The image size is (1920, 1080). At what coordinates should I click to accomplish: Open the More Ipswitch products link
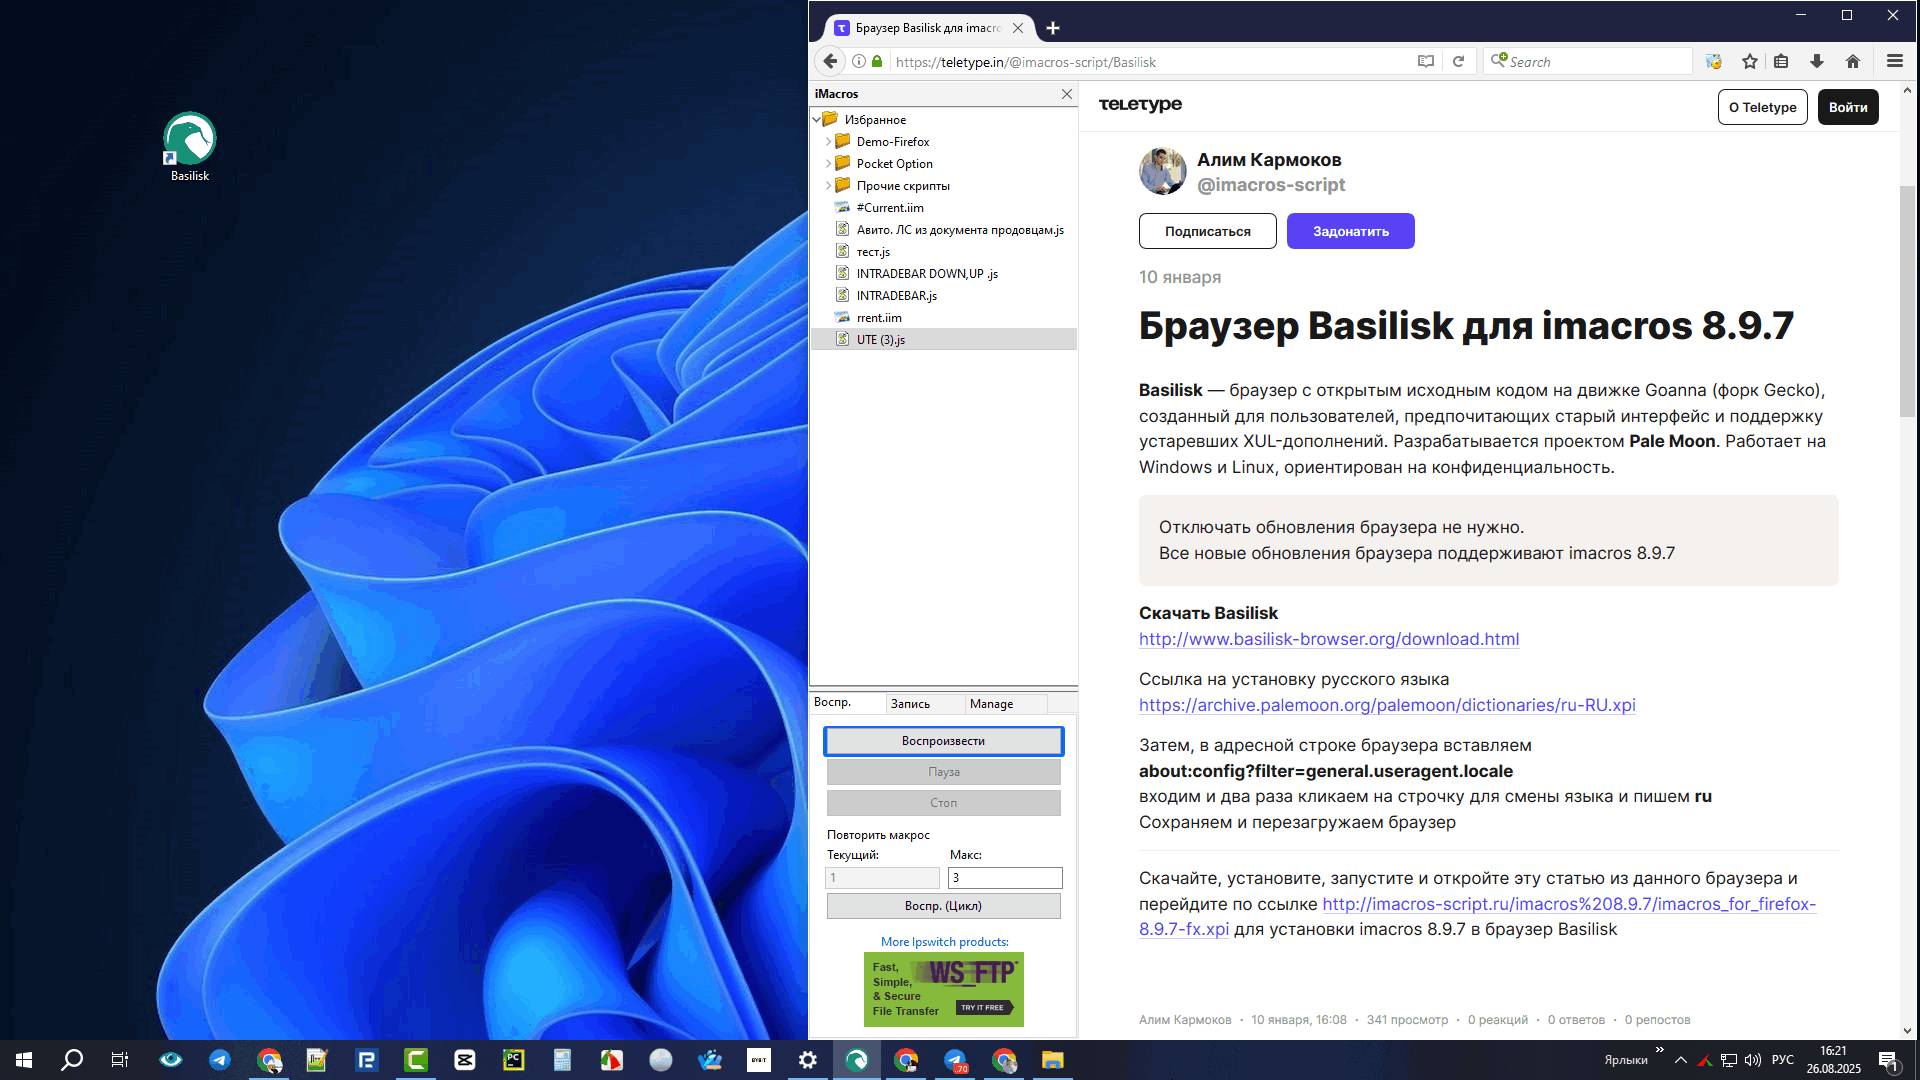coord(944,942)
